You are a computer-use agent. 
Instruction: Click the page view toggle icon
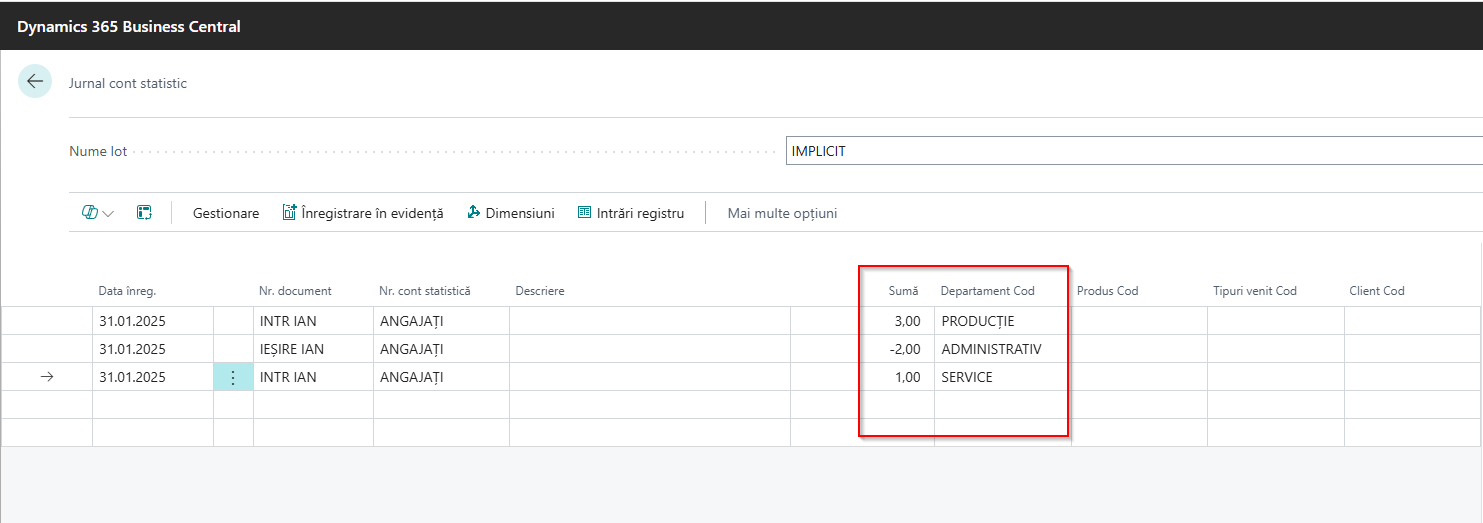pyautogui.click(x=144, y=213)
